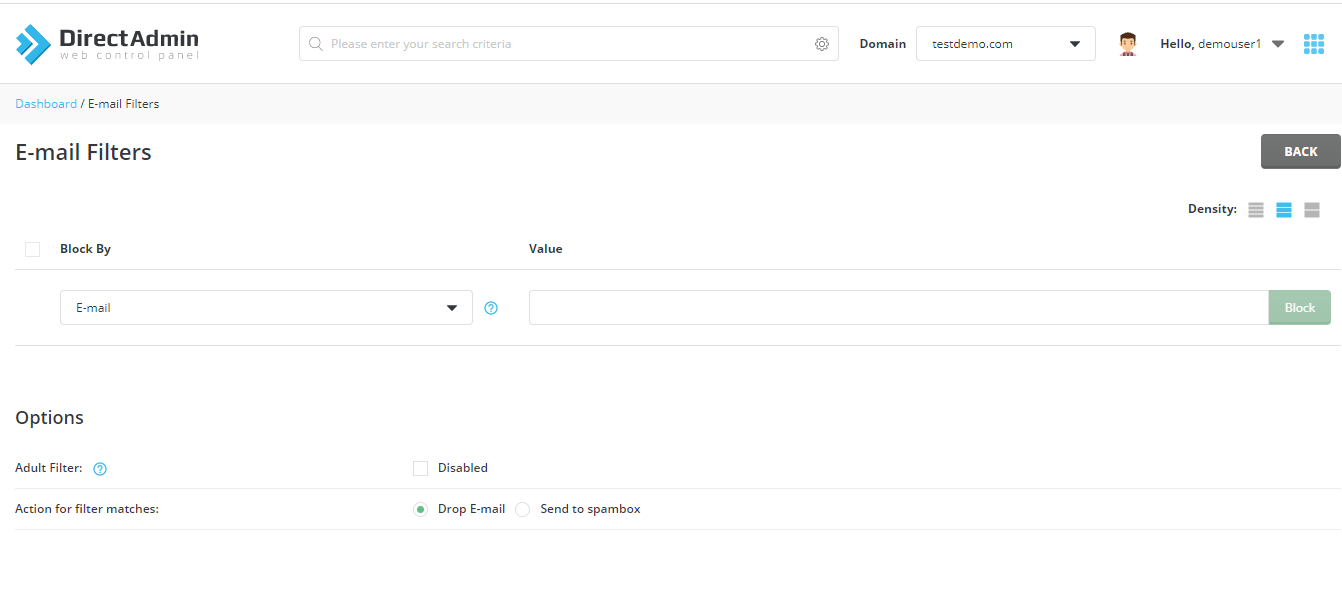This screenshot has height=596, width=1342.
Task: Select large density icon
Action: tap(1312, 210)
